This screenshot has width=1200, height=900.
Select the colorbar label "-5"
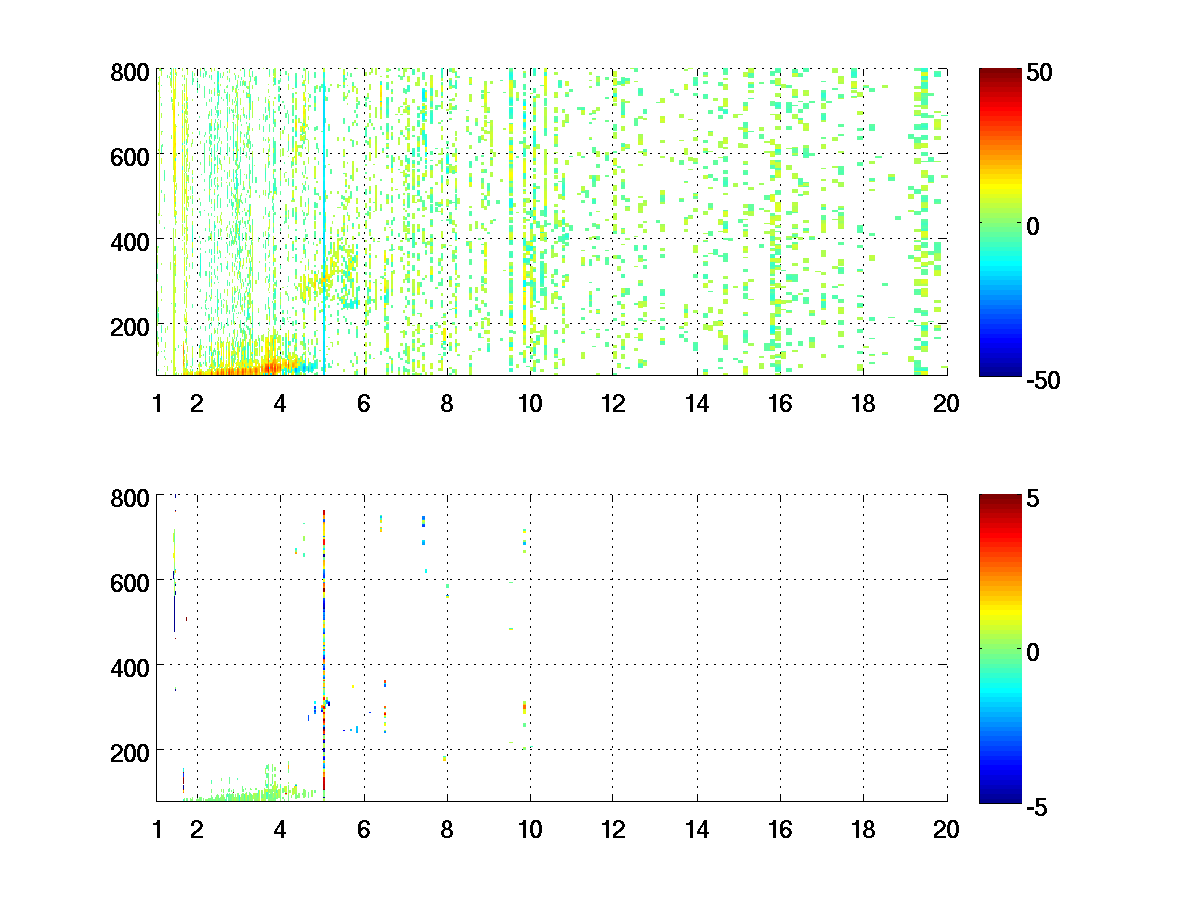[1039, 805]
